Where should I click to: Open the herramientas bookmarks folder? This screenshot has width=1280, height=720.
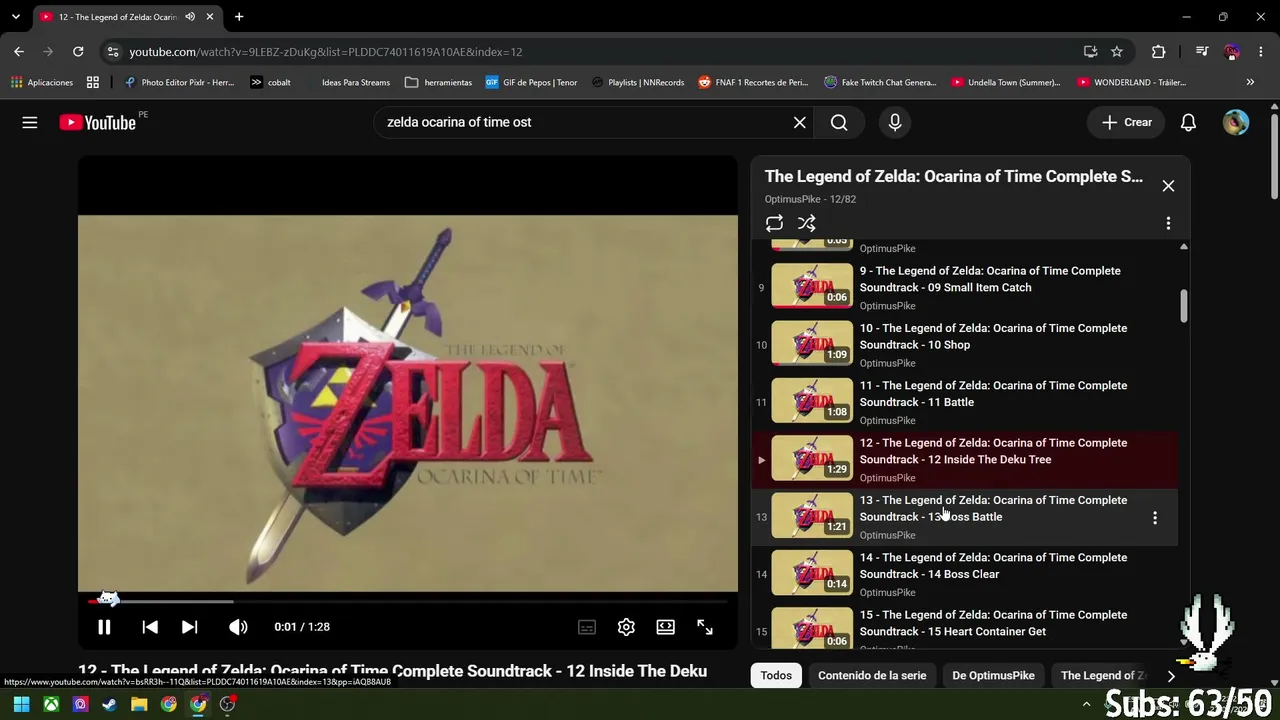[438, 82]
